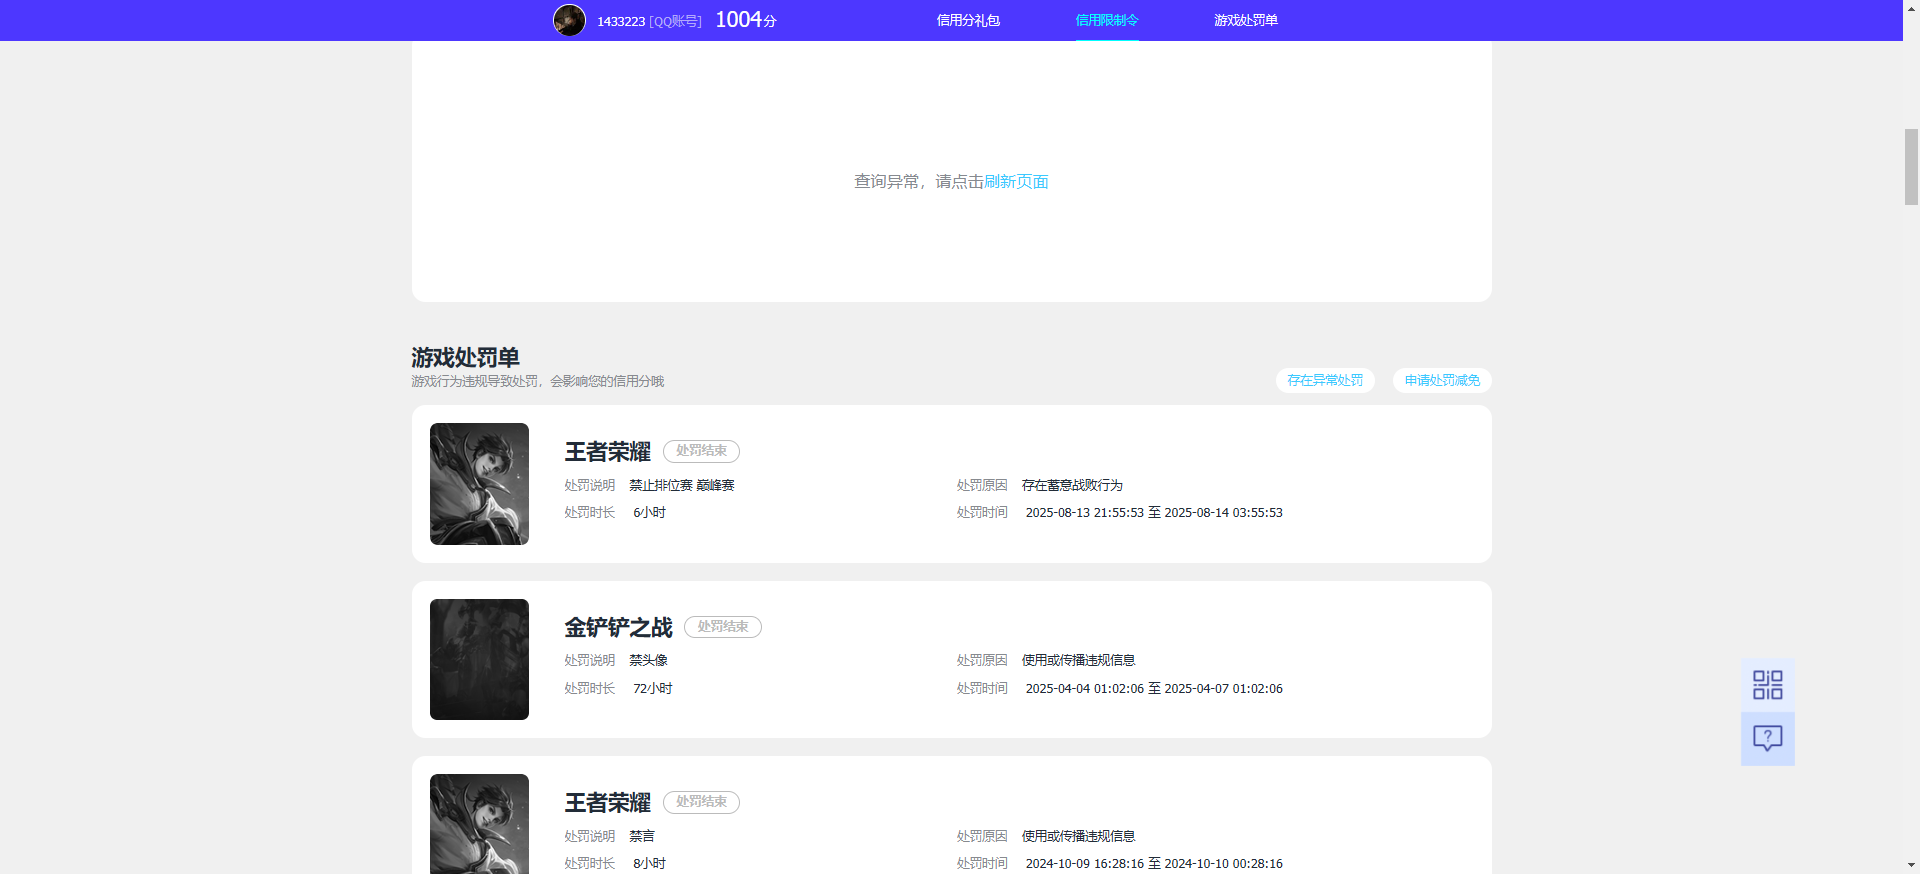Click the 6小时 duration value
1920x874 pixels.
(649, 513)
